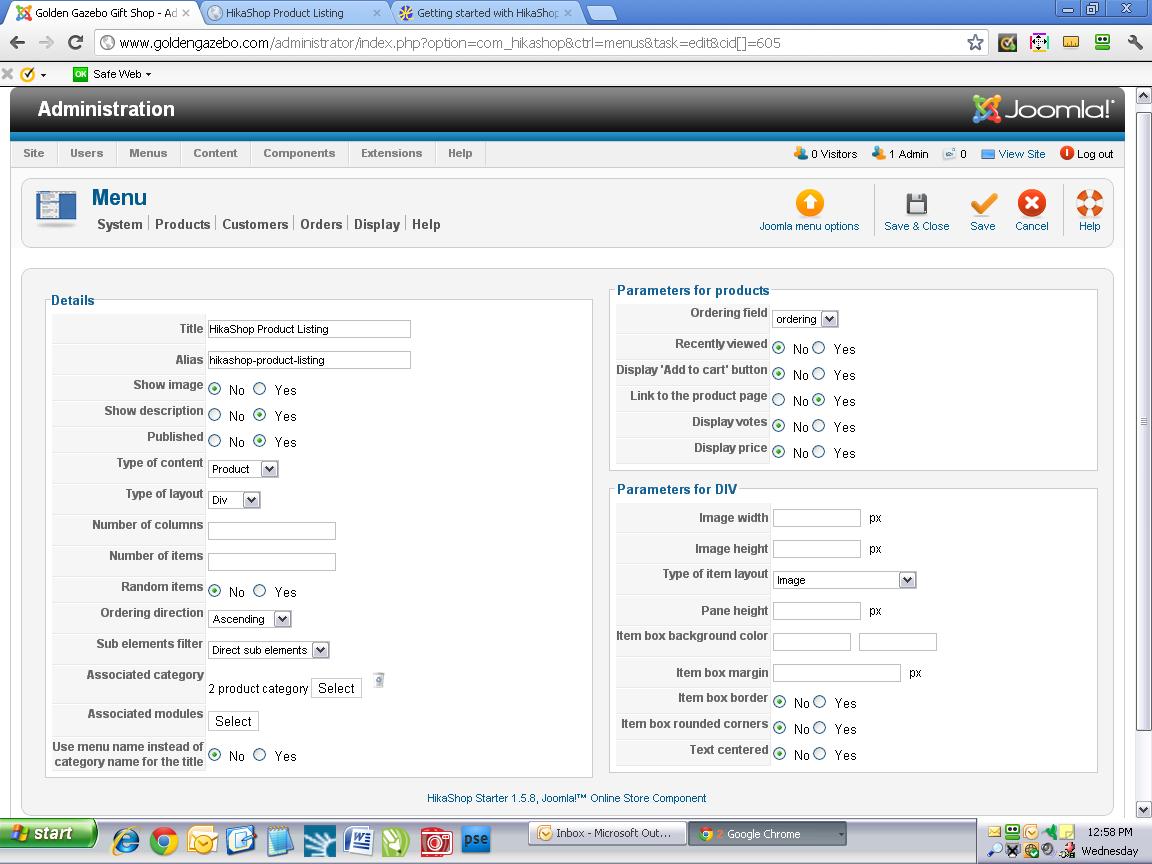Click the red Cancel icon
The height and width of the screenshot is (864, 1152).
[x=1032, y=203]
